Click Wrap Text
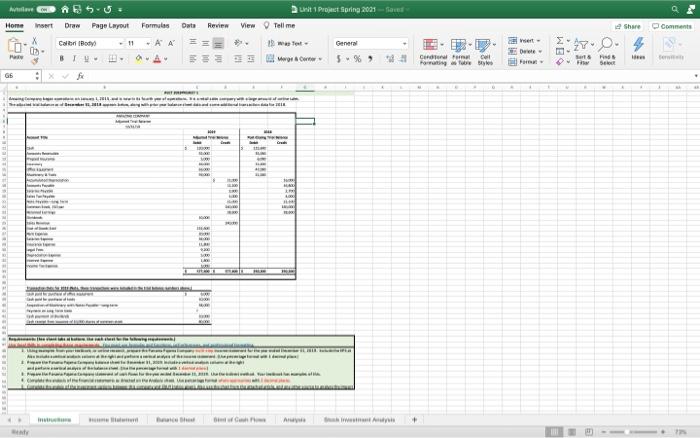 (x=288, y=43)
